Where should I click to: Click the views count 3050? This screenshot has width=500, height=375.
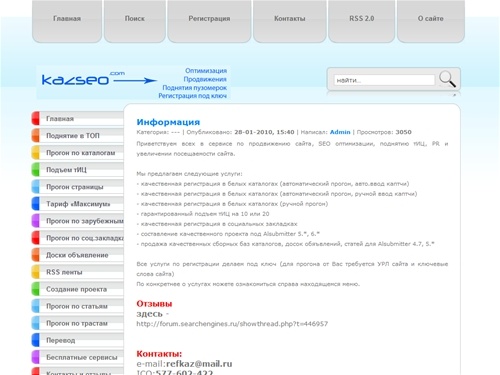(x=403, y=132)
